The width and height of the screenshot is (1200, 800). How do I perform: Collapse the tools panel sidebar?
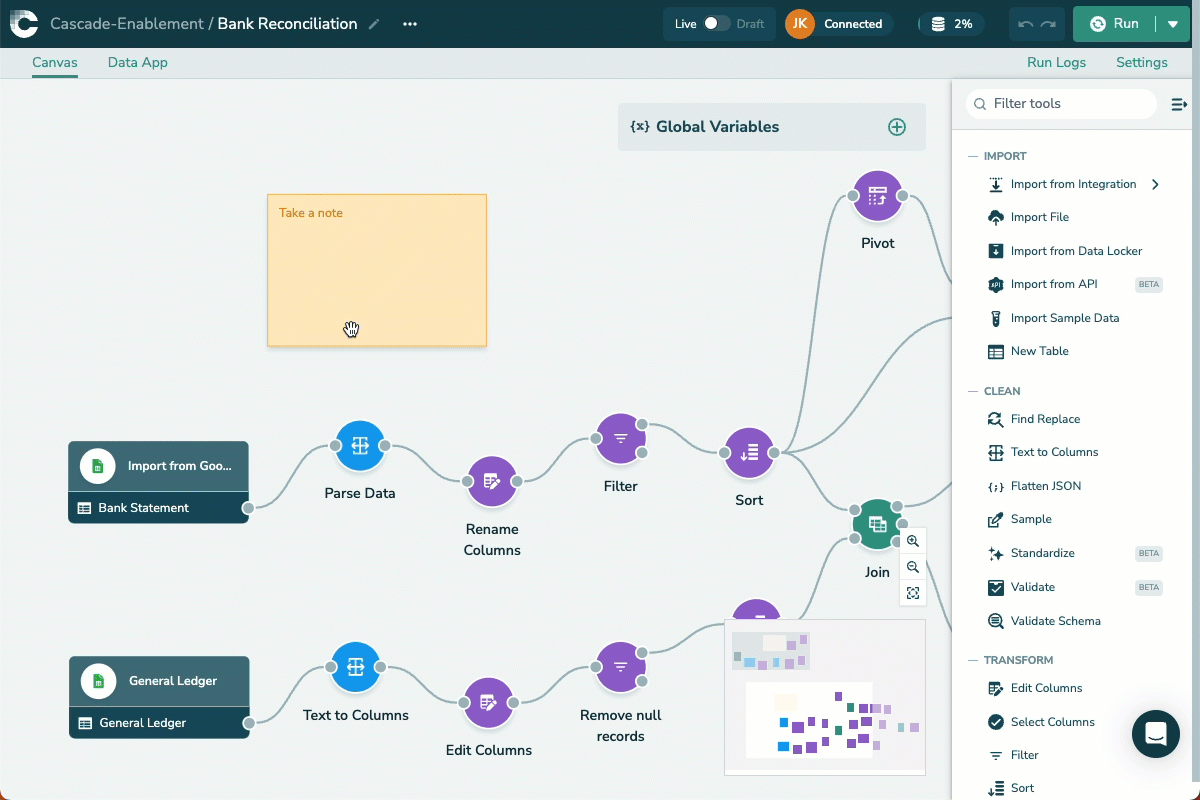pyautogui.click(x=1178, y=104)
